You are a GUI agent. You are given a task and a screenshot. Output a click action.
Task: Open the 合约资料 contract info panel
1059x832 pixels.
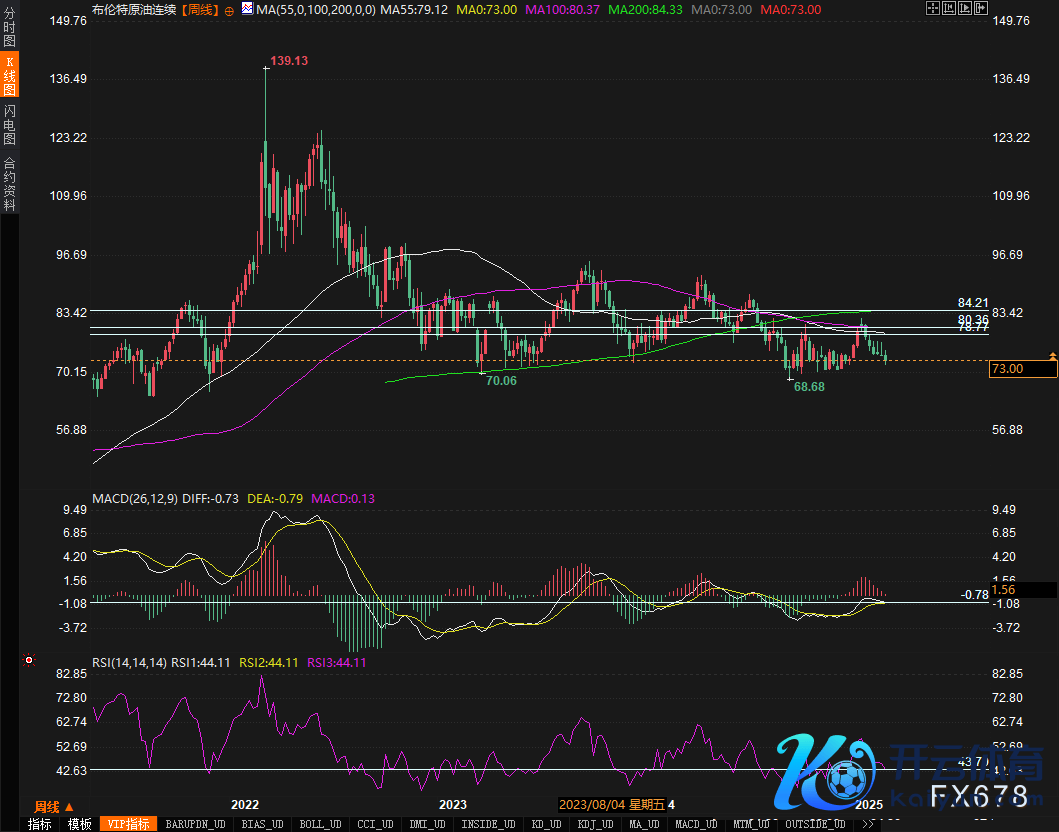tap(10, 183)
